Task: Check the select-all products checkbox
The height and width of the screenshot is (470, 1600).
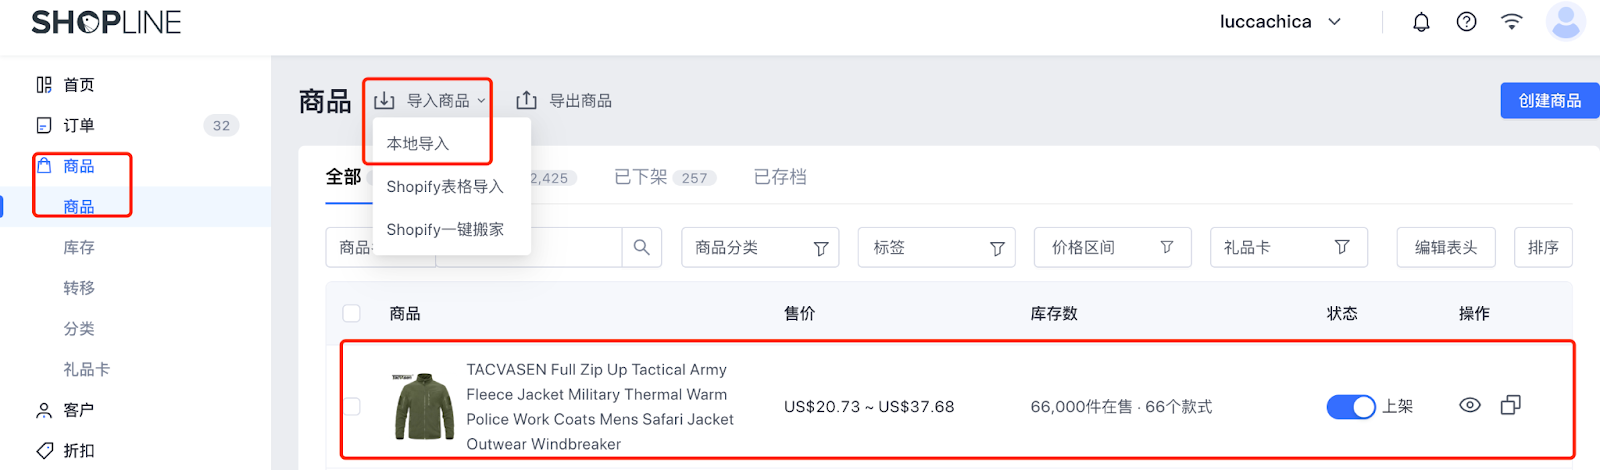Action: coord(352,313)
